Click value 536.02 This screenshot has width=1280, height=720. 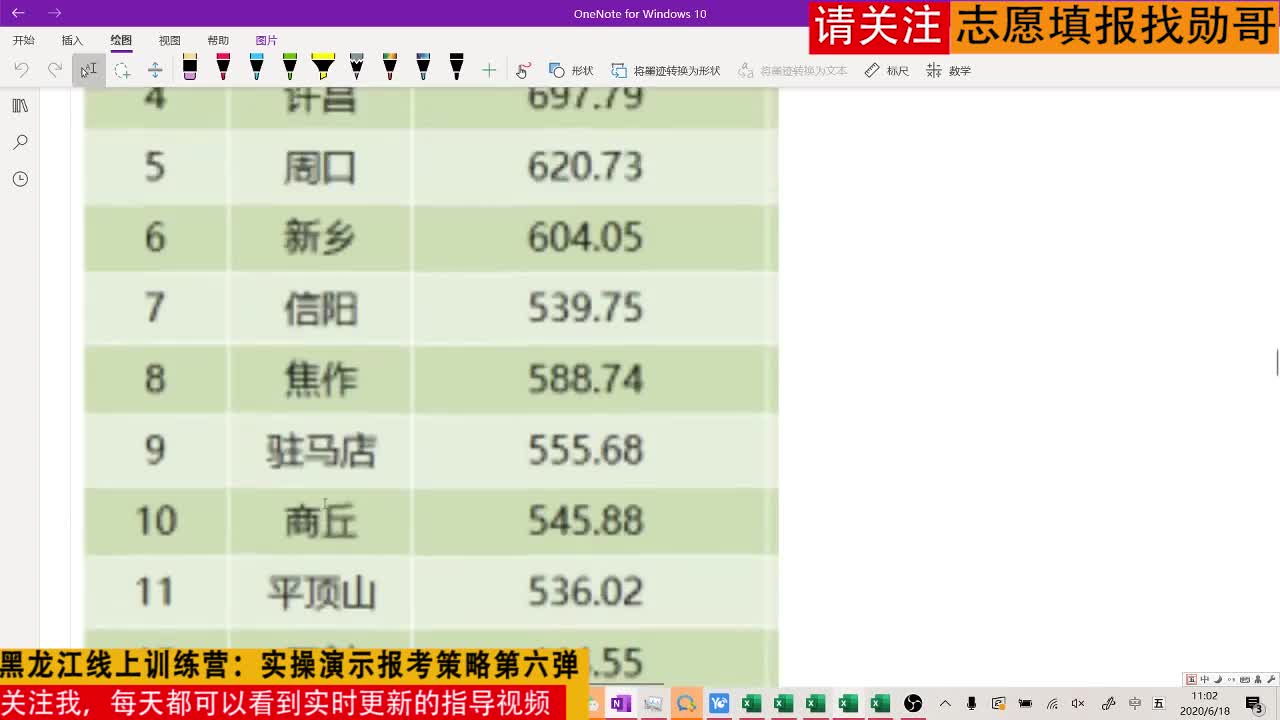click(x=585, y=593)
